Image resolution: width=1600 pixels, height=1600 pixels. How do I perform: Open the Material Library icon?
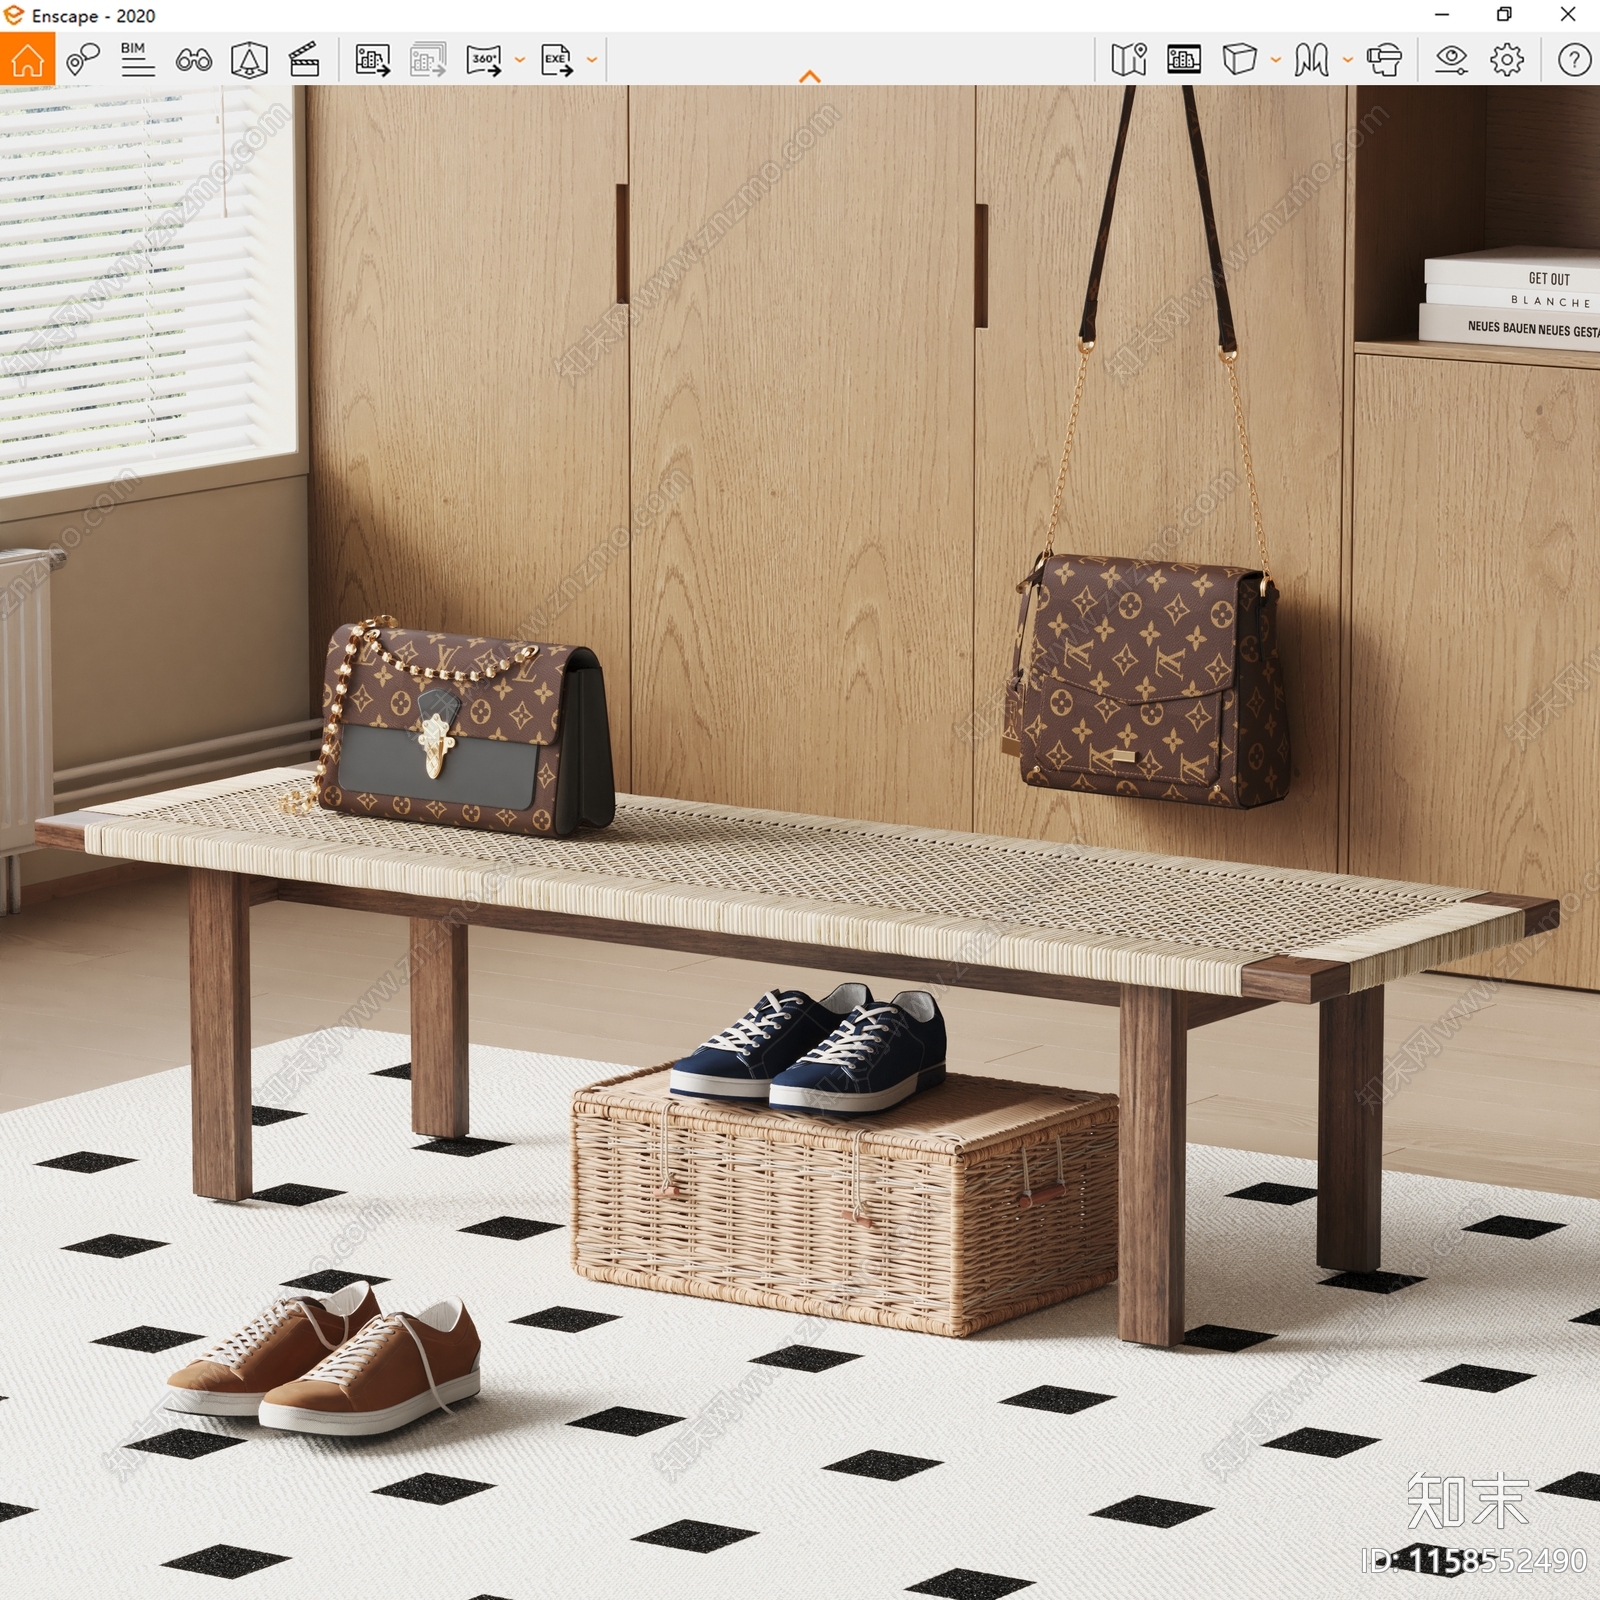tap(1311, 60)
